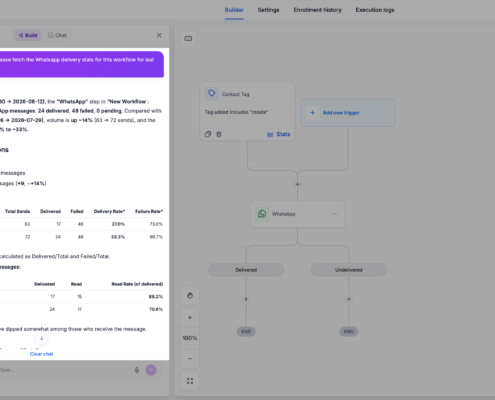Toggle the panel icon at canvas top-left
This screenshot has height=400, width=495.
click(x=188, y=38)
